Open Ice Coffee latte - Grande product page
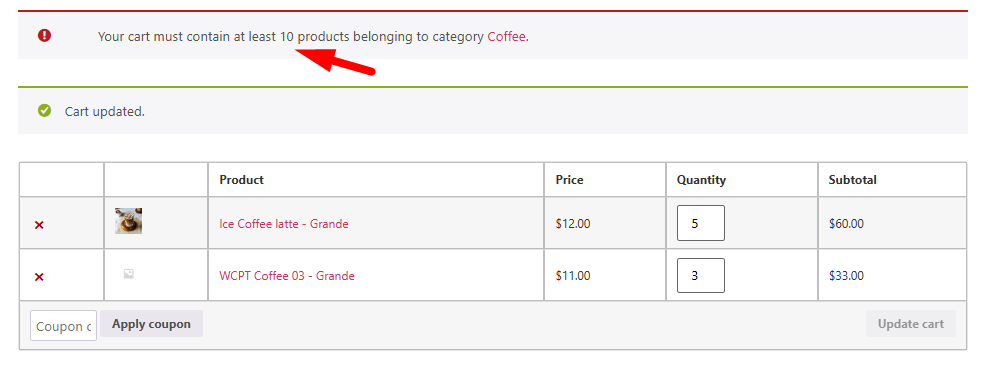Screen dimensions: 993x368 284,224
